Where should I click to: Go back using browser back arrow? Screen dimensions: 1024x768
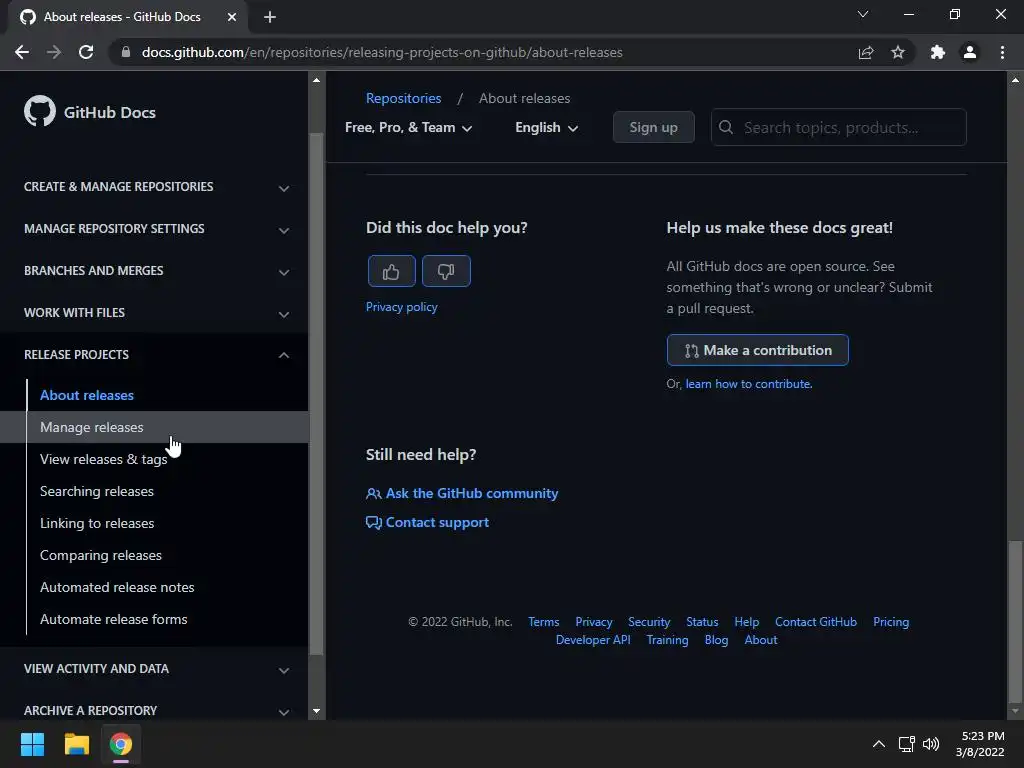pyautogui.click(x=22, y=52)
